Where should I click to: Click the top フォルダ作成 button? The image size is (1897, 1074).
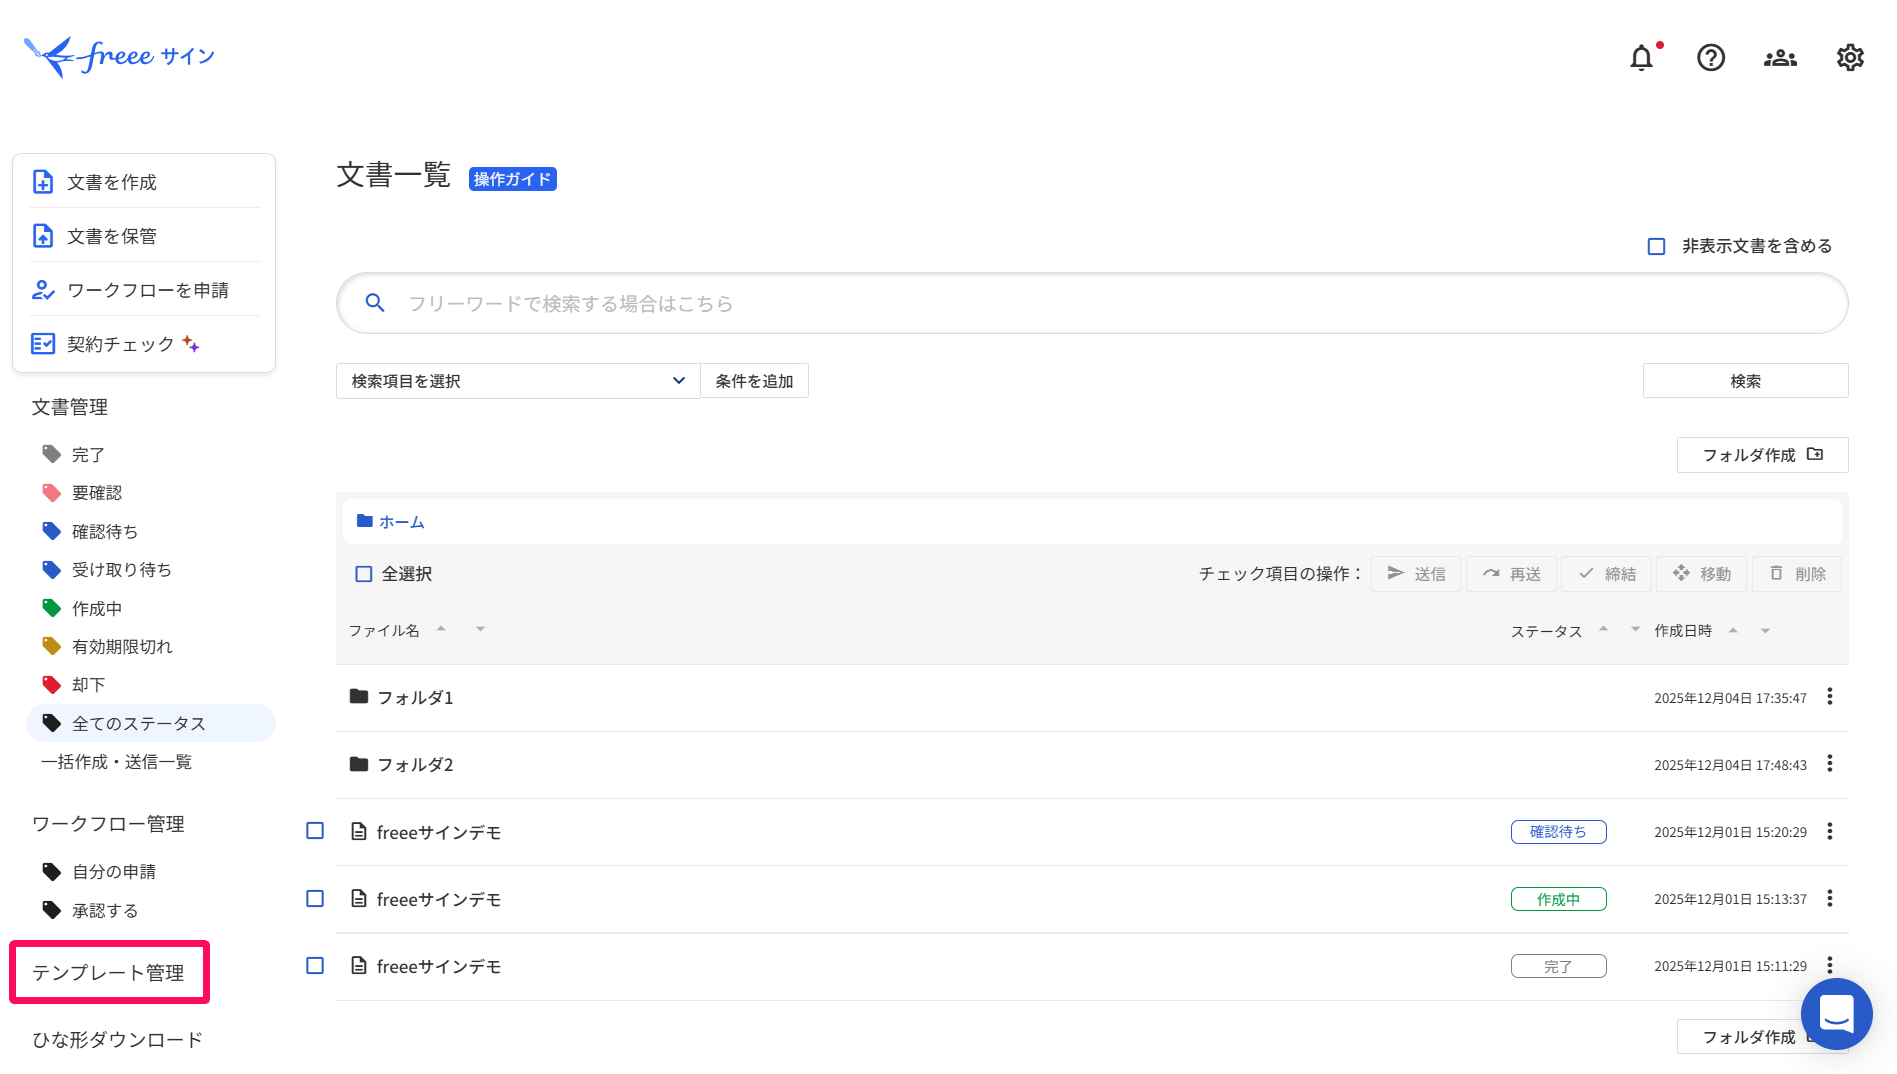pyautogui.click(x=1762, y=455)
